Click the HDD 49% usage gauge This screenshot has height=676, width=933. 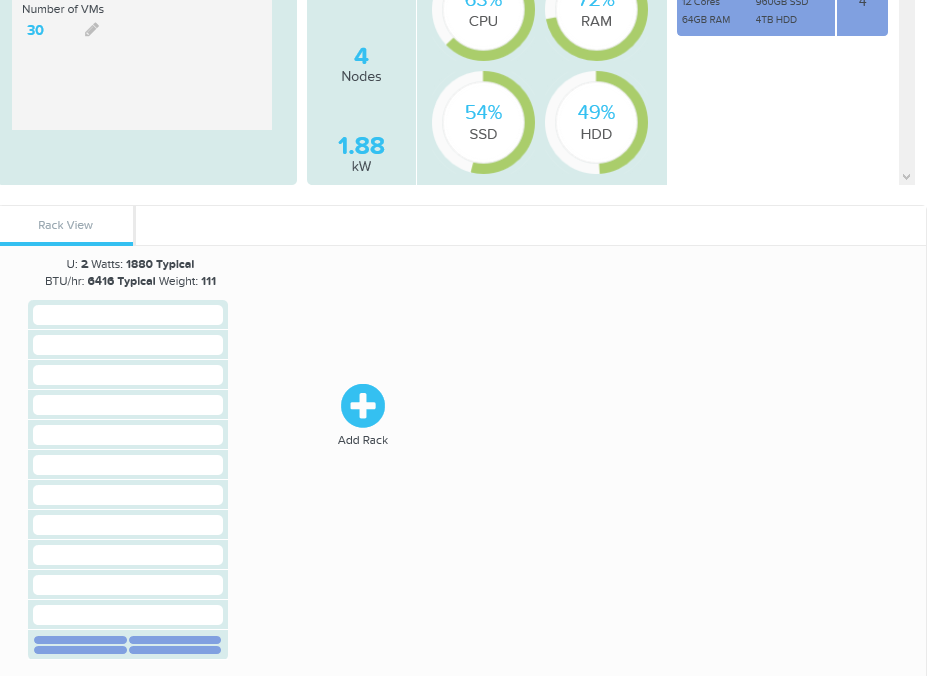(x=596, y=120)
